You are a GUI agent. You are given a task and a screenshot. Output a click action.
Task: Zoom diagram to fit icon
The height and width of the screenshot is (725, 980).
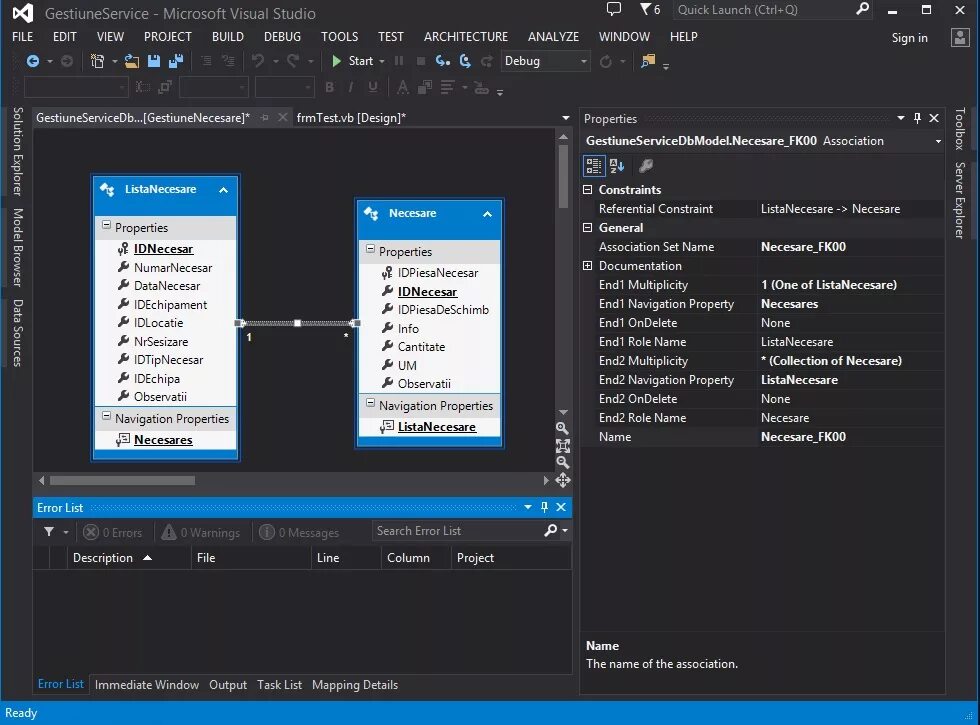[562, 446]
